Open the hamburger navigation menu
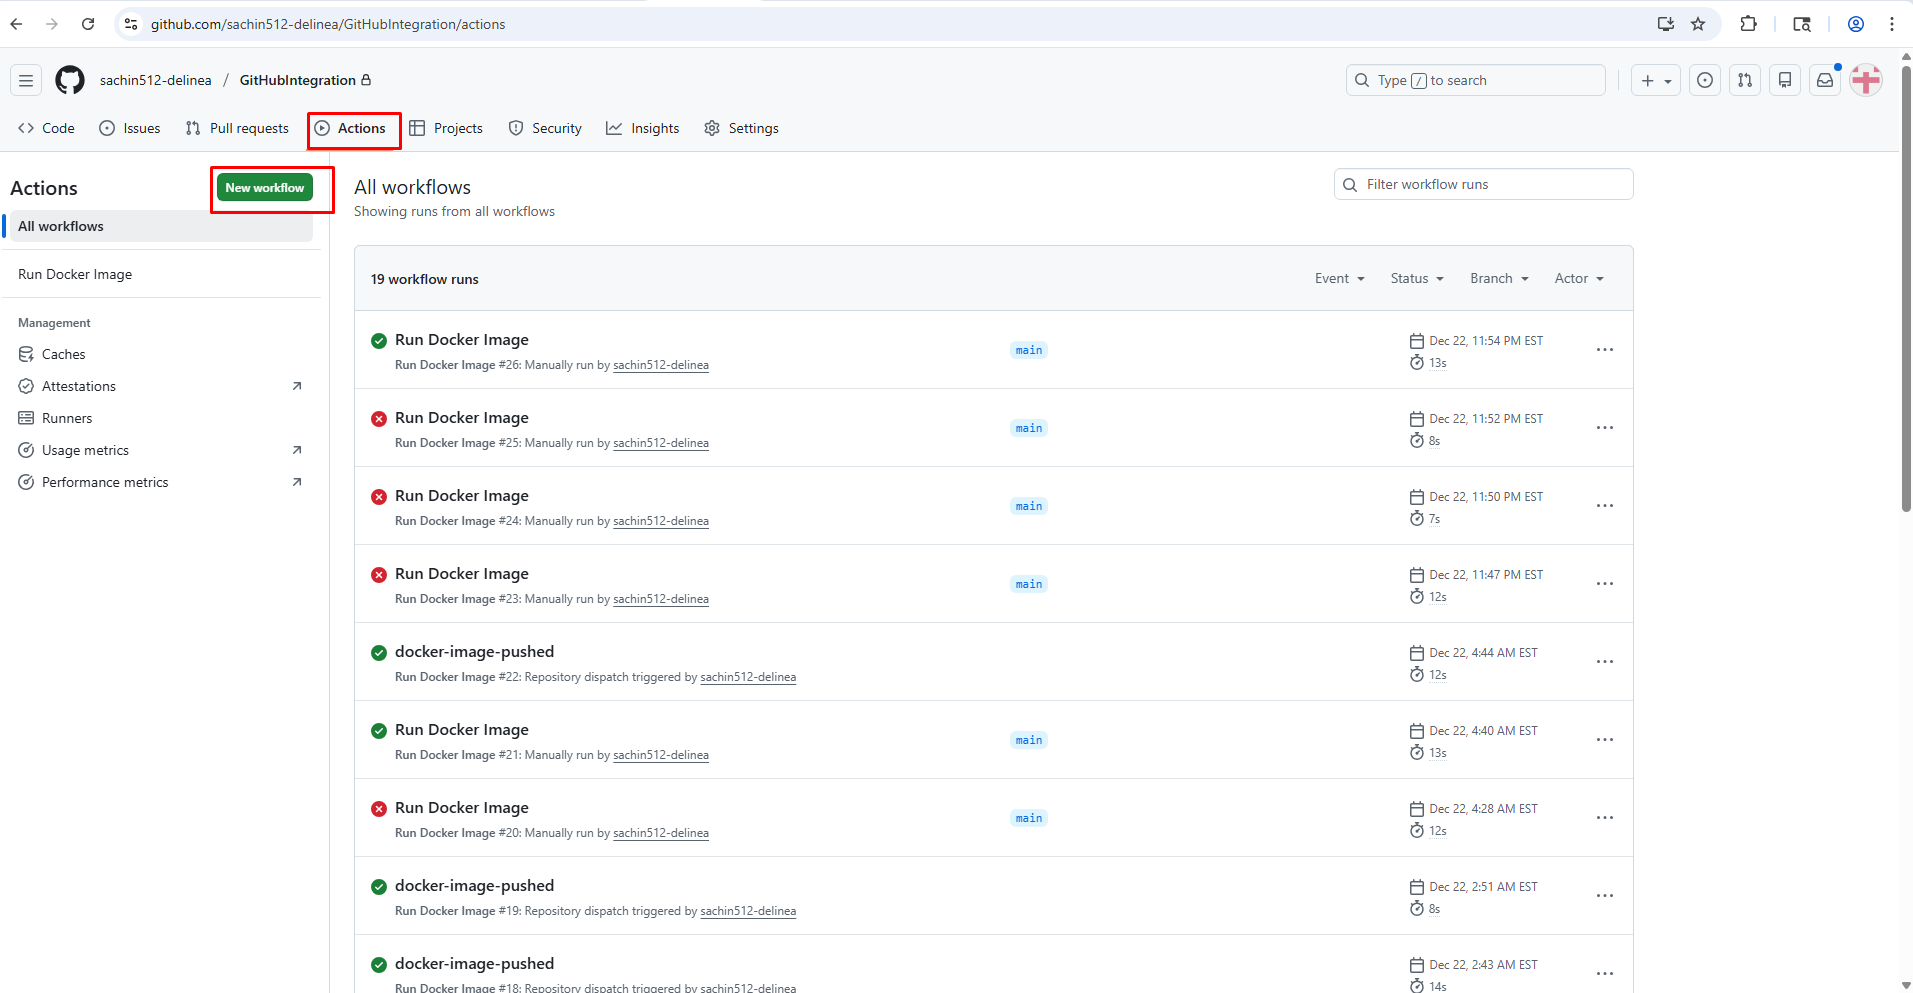The width and height of the screenshot is (1913, 993). pyautogui.click(x=26, y=80)
